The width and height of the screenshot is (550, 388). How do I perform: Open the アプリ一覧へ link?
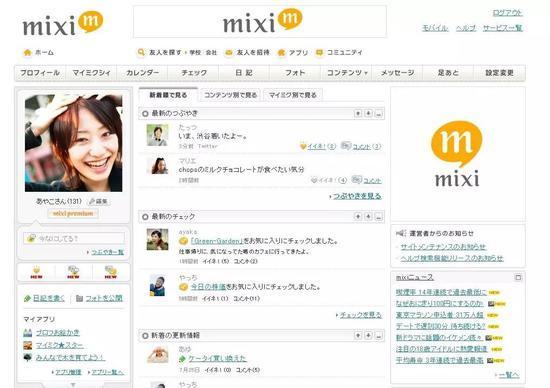[107, 372]
